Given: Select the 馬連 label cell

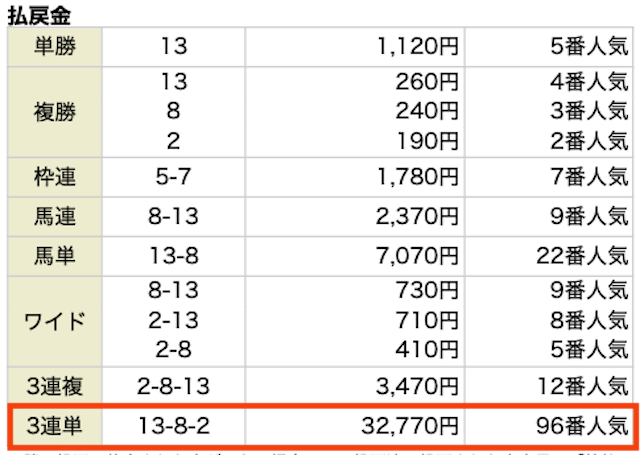Looking at the screenshot, I should click(55, 216).
